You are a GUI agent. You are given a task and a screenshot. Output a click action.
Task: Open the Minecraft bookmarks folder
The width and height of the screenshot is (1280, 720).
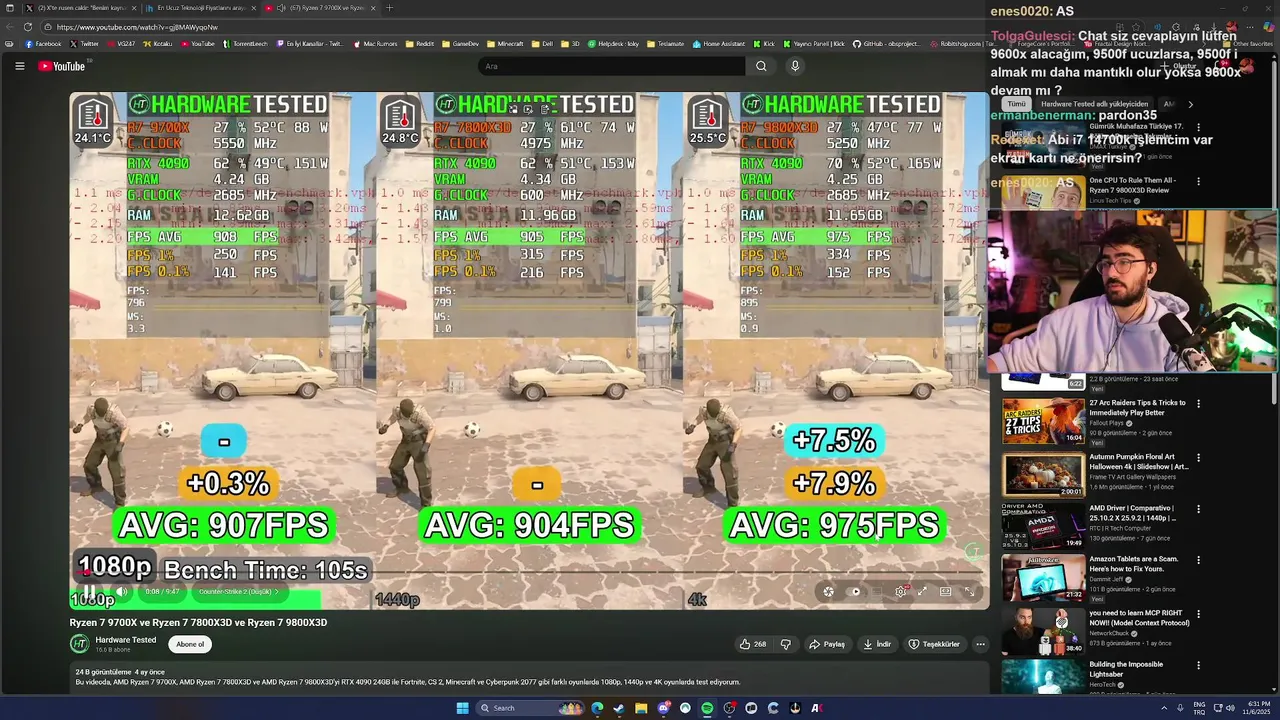505,44
